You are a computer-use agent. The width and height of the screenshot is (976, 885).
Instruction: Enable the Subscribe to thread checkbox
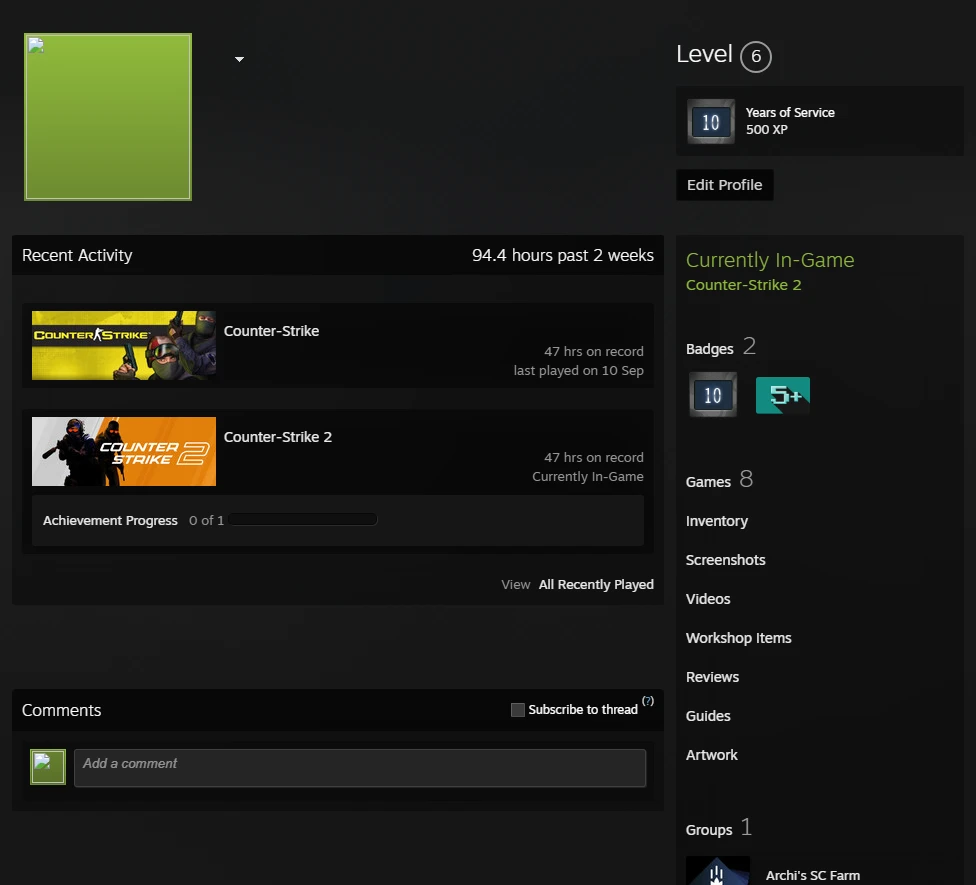pos(517,710)
